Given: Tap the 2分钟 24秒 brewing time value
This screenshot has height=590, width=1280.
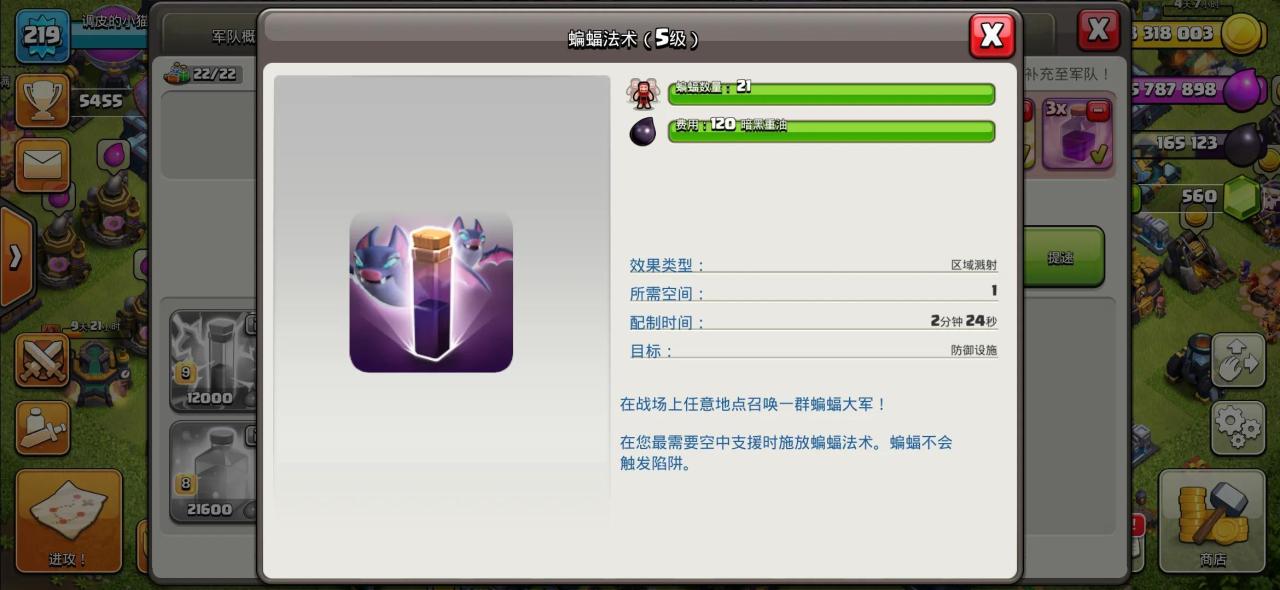Looking at the screenshot, I should (x=963, y=321).
